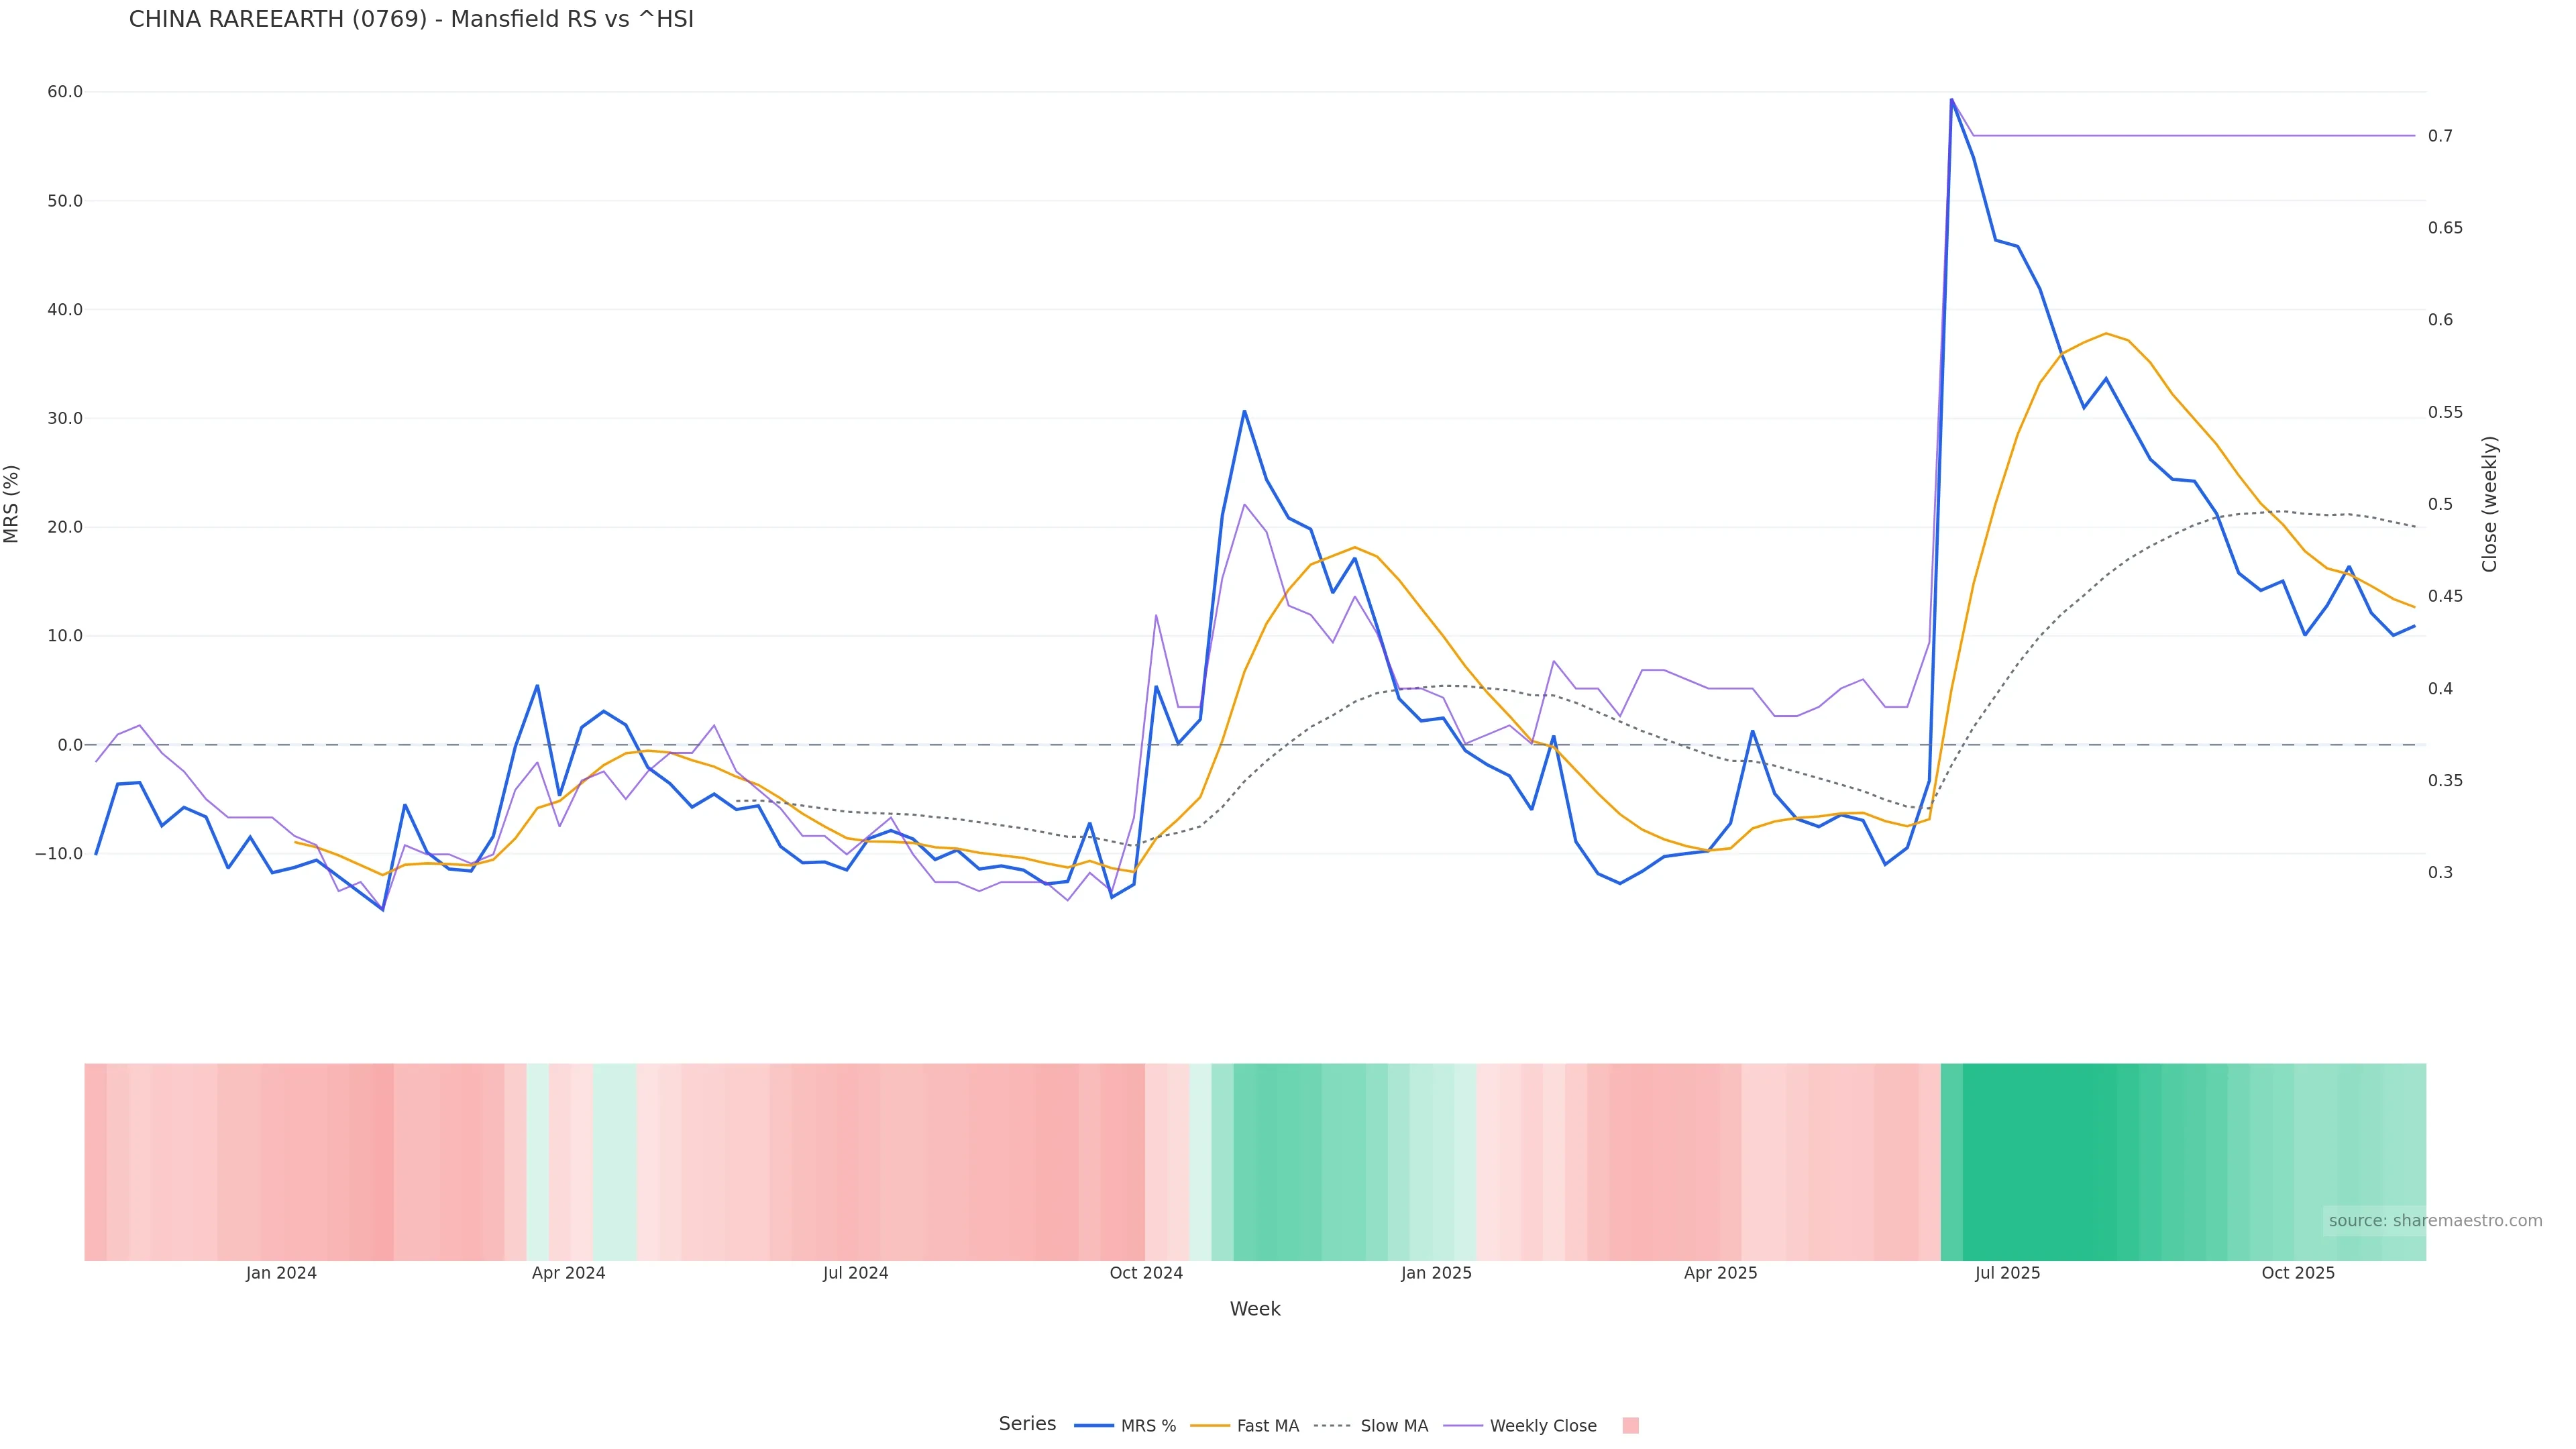Click the 60.0 tick on left axis
The image size is (2576, 1449).
coord(65,92)
